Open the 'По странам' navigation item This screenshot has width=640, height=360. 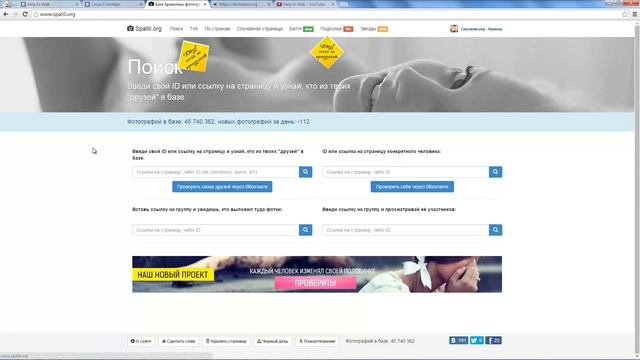[x=217, y=29]
